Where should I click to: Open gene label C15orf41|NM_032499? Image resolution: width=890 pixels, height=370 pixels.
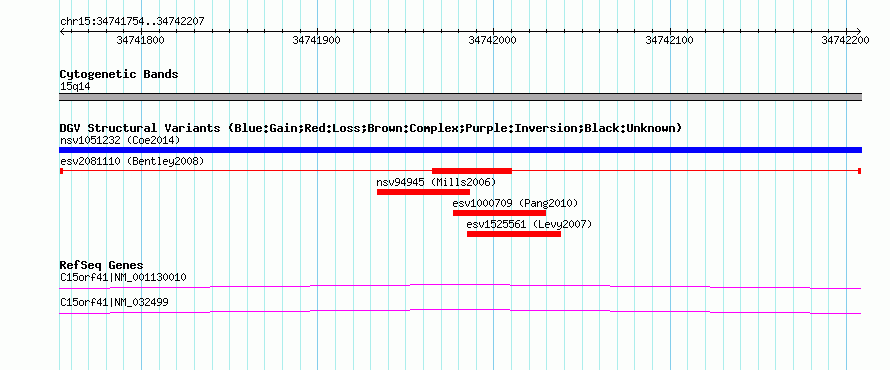point(114,302)
